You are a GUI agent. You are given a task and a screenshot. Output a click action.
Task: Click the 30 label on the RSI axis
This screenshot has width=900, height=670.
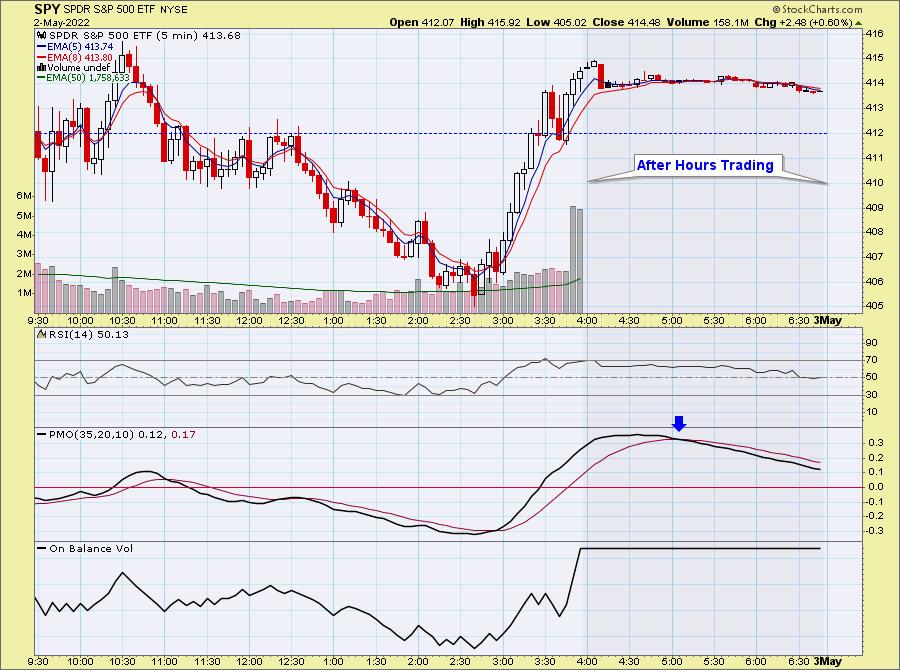coord(871,394)
